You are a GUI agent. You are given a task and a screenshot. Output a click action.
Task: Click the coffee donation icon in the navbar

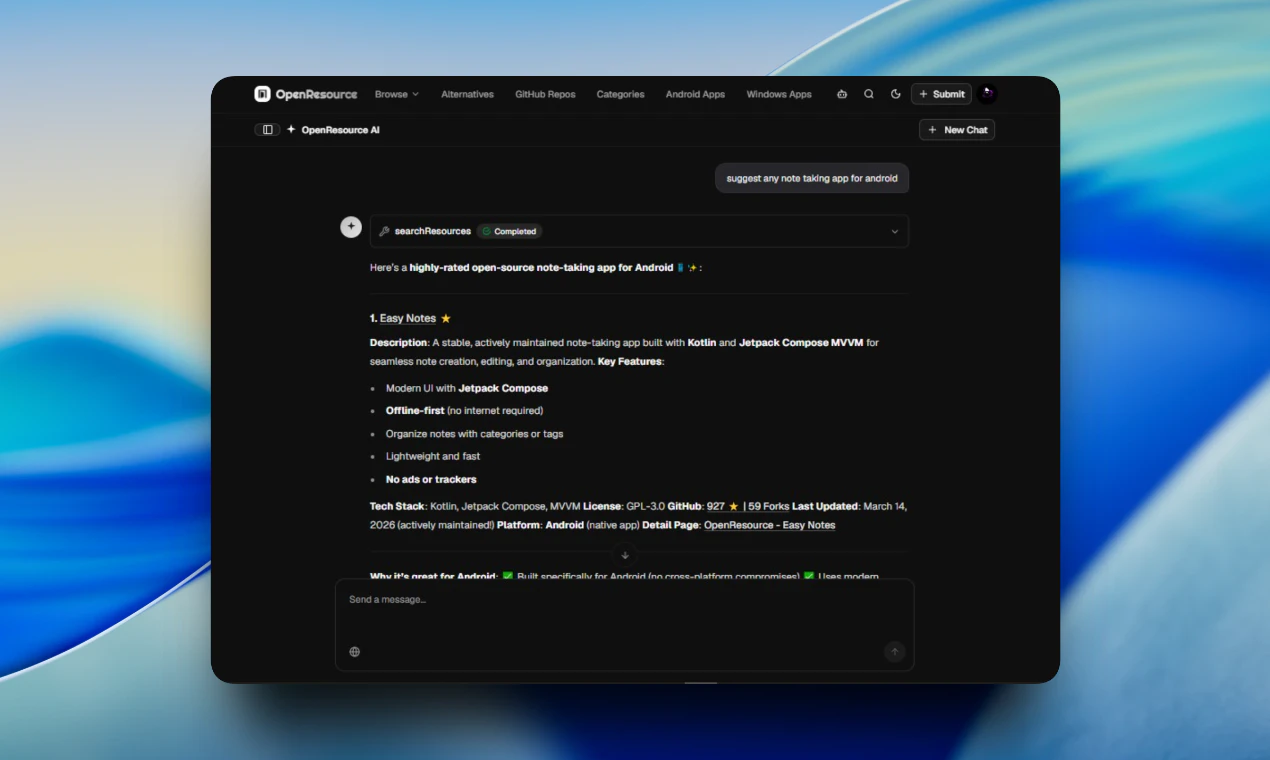click(841, 94)
